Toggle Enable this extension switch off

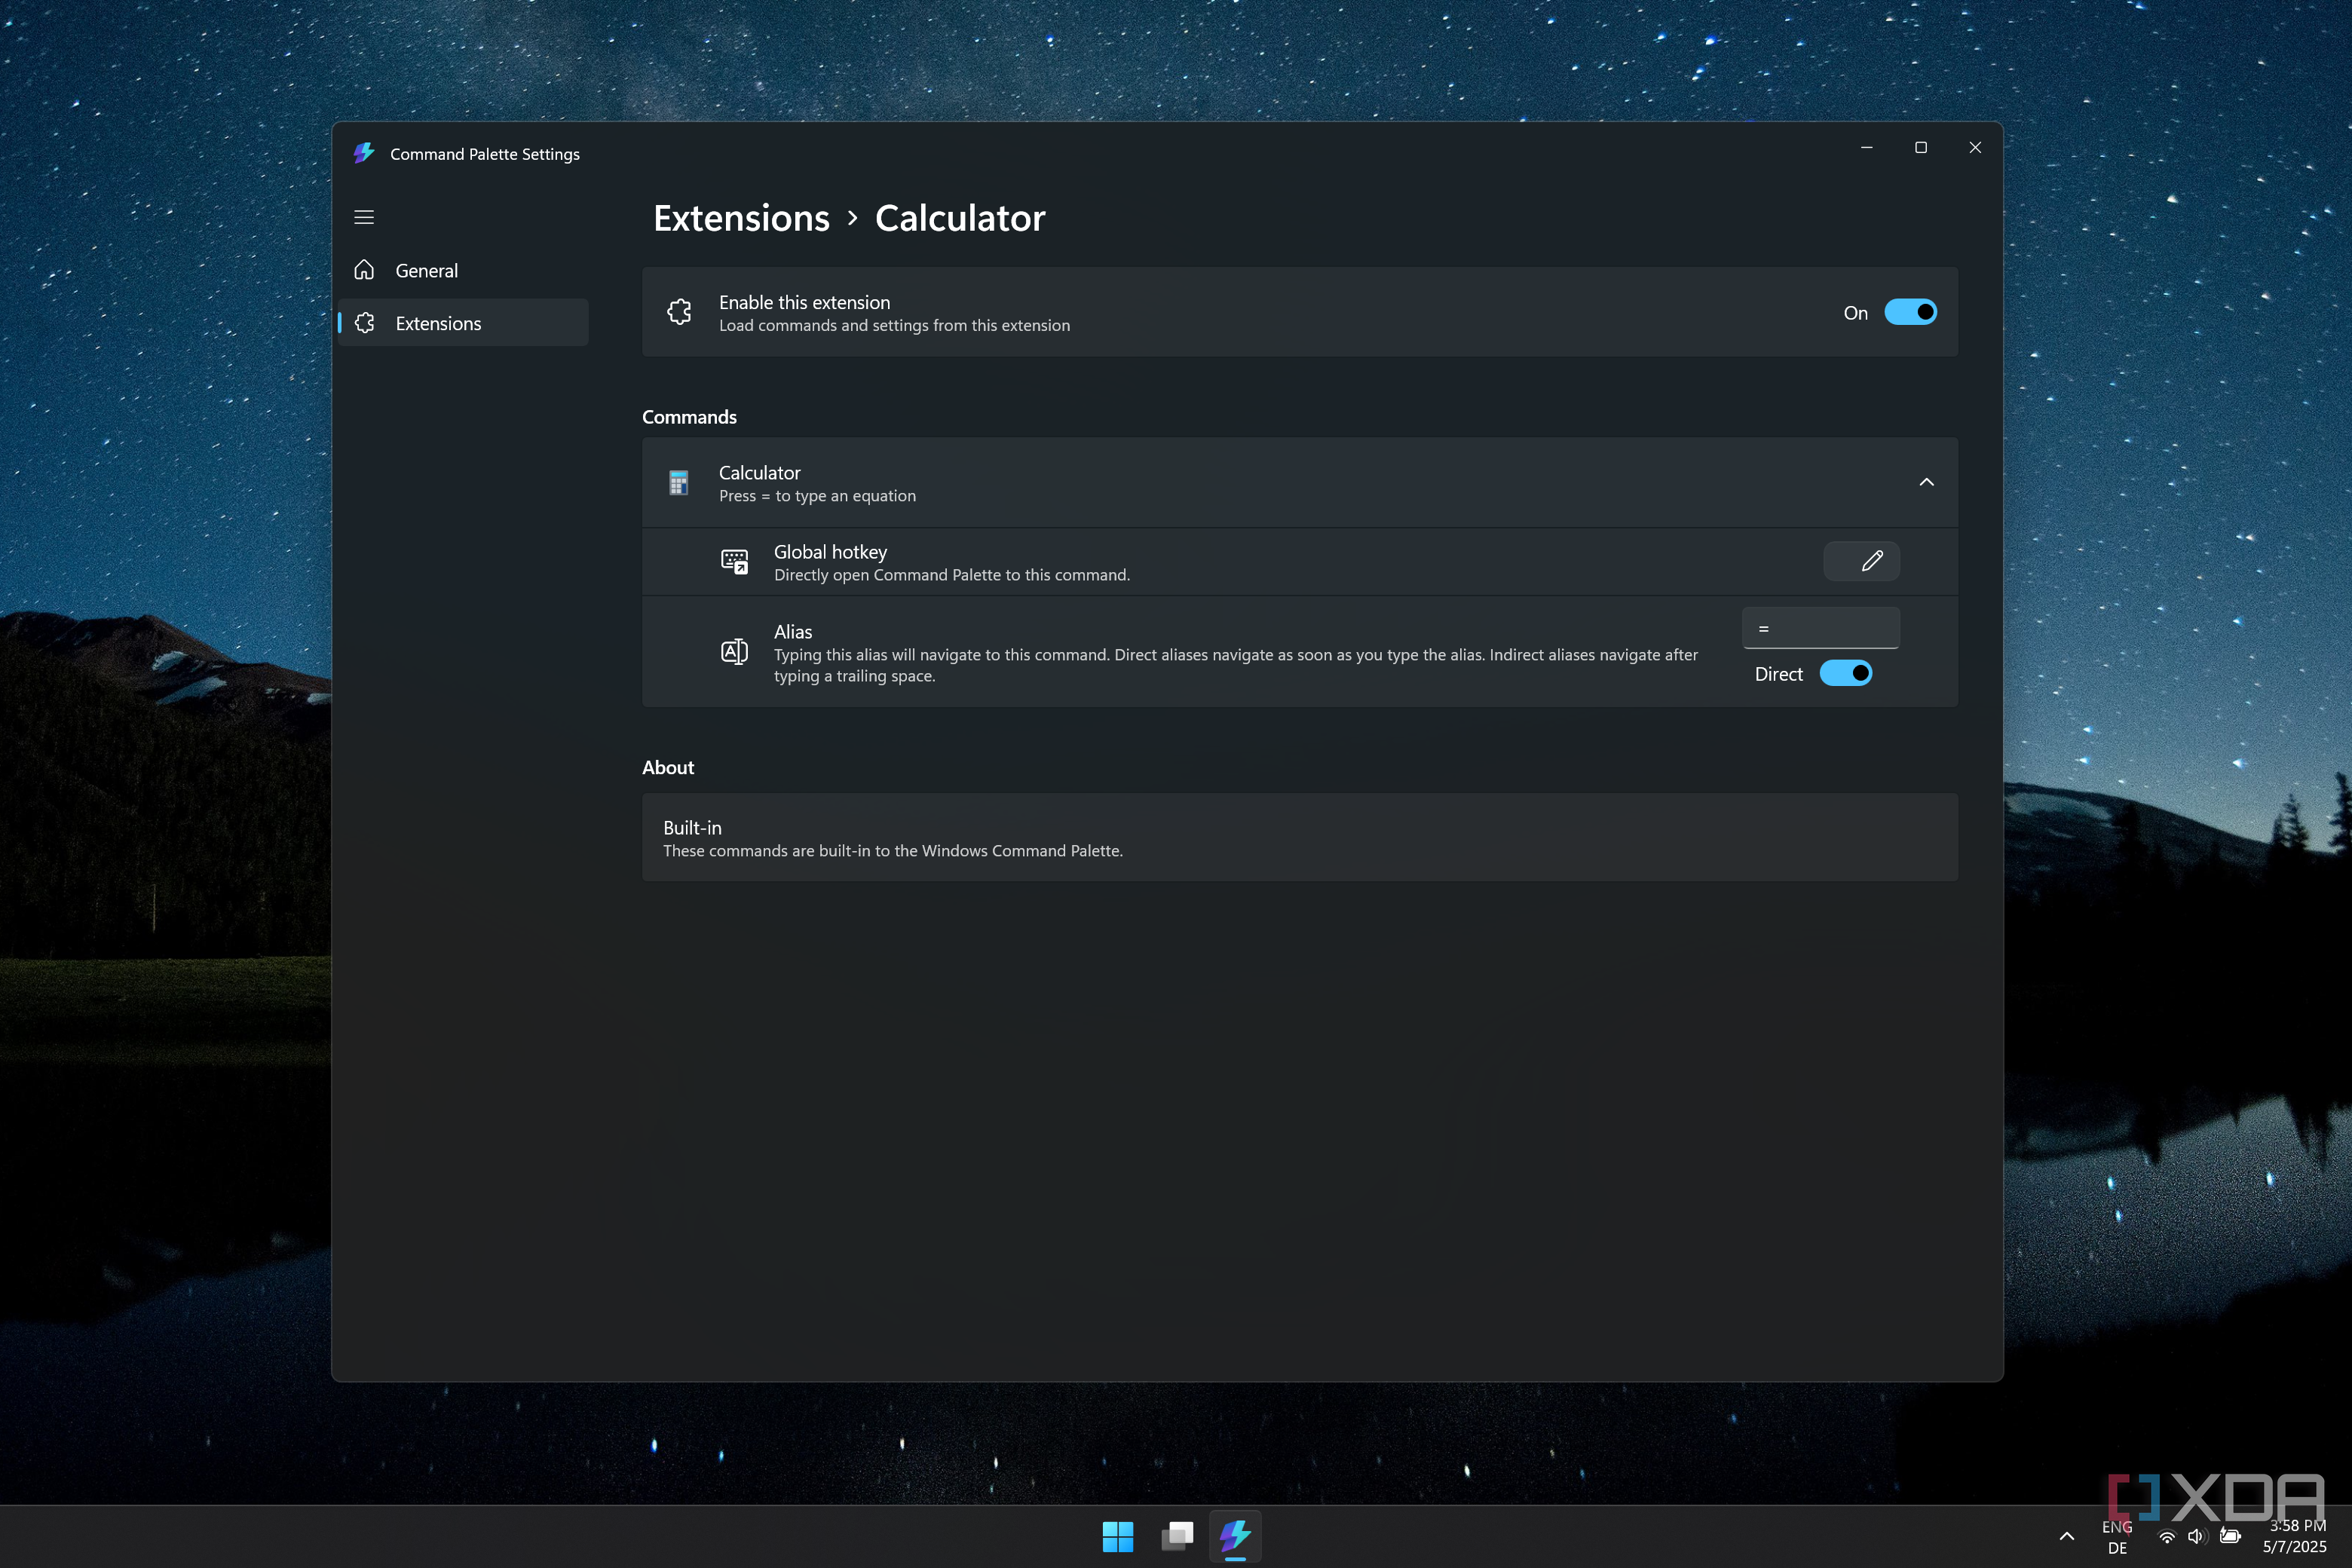(1910, 312)
